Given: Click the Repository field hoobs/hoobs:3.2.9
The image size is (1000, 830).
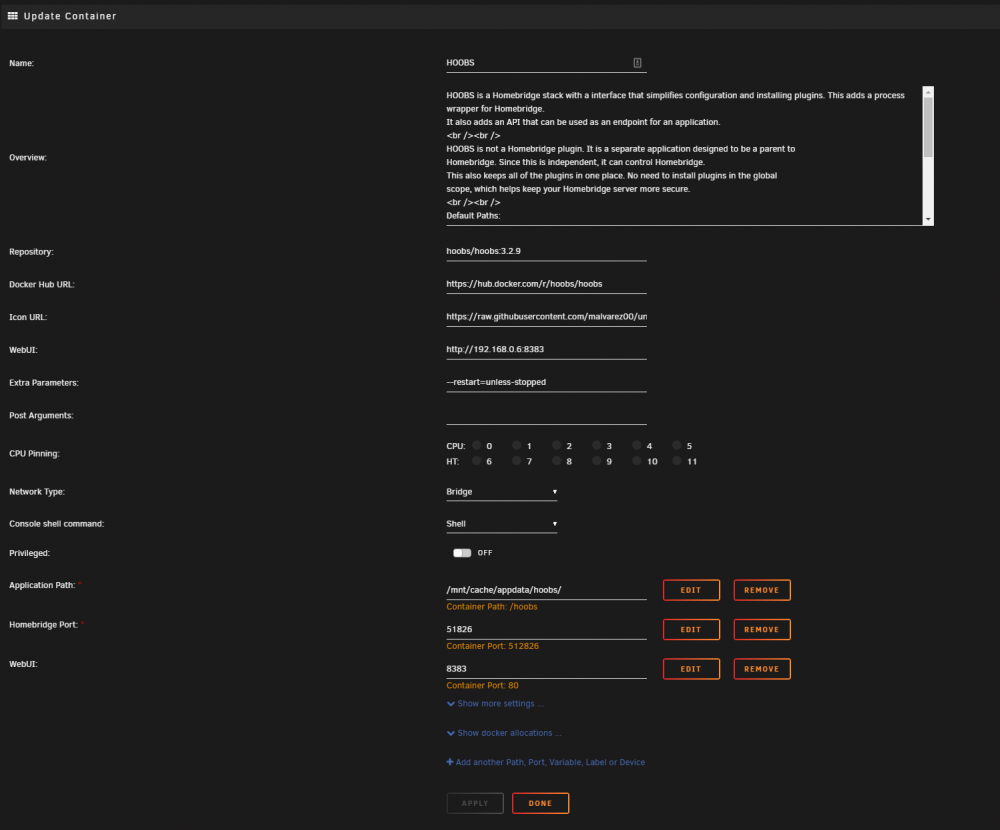Looking at the screenshot, I should [x=547, y=251].
